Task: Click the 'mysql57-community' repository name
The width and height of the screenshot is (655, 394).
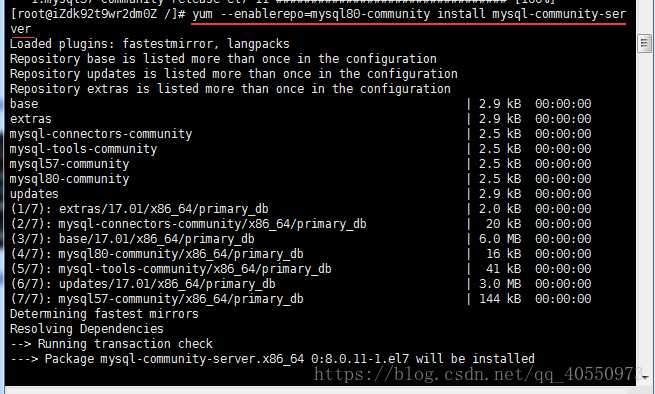Action: pos(69,164)
